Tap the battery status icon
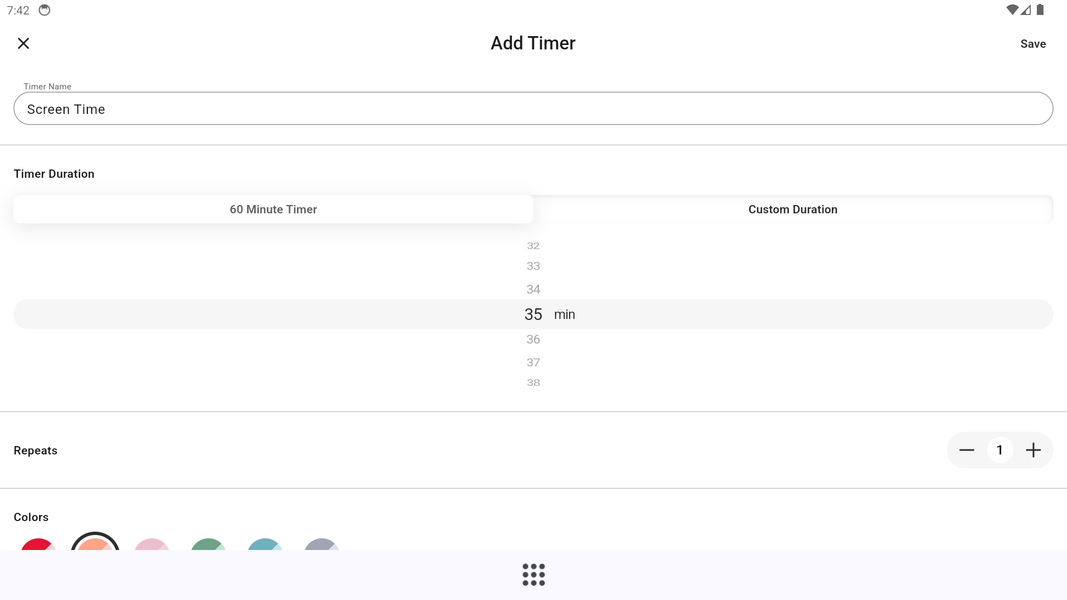This screenshot has width=1067, height=600. coord(1040,10)
